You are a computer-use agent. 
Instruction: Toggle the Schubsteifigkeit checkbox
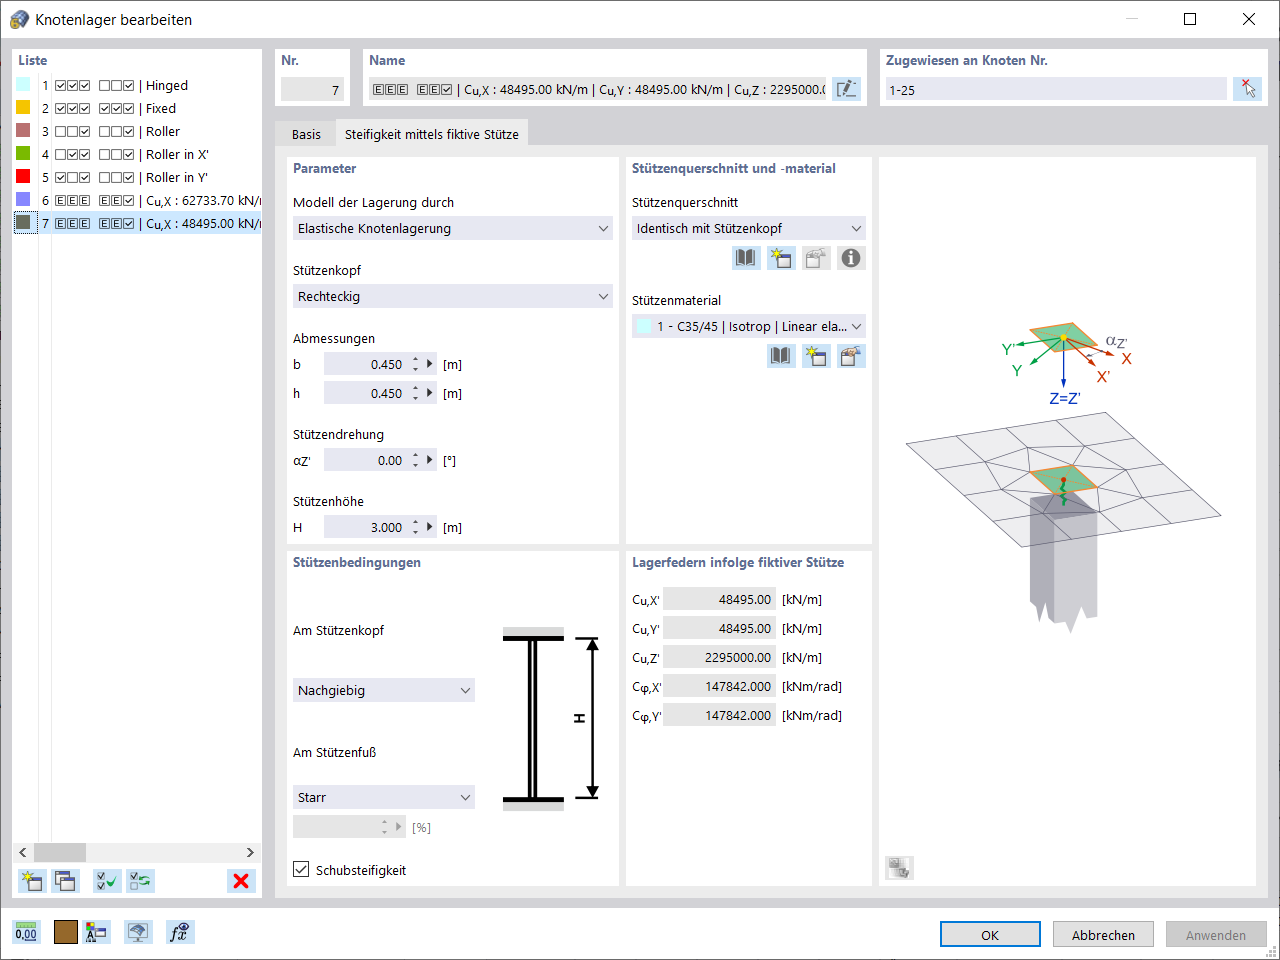point(301,869)
